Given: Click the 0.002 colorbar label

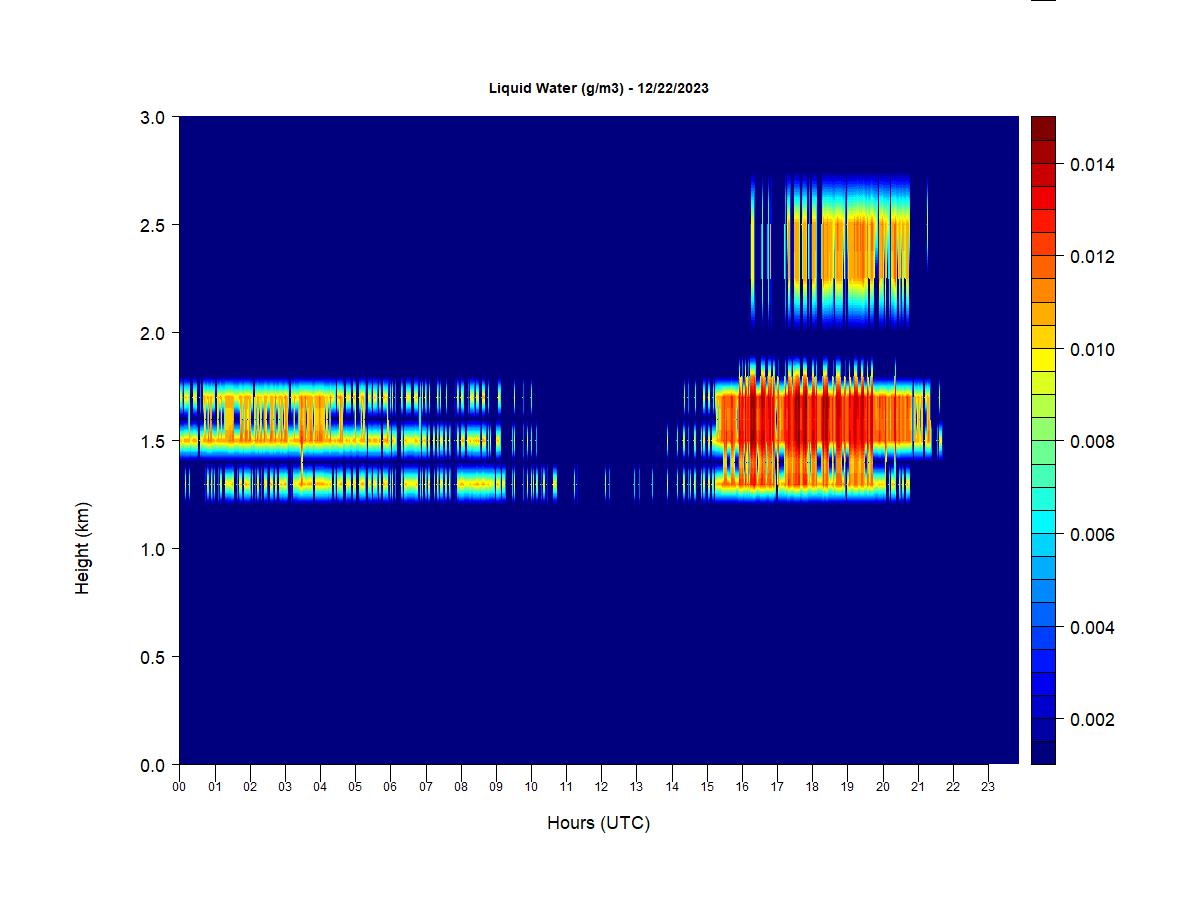Looking at the screenshot, I should [x=1090, y=720].
